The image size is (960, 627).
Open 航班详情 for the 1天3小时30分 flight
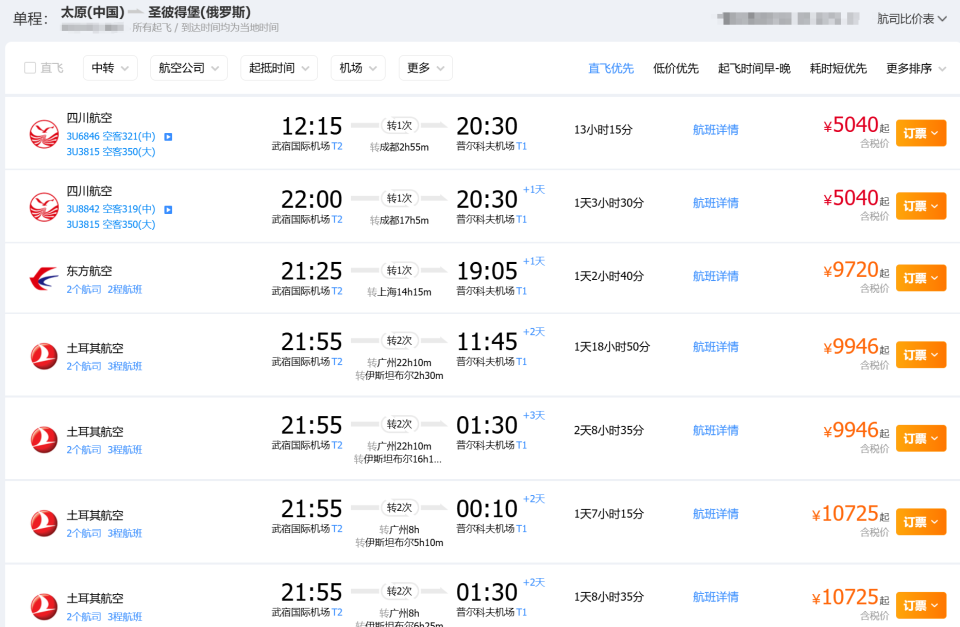point(716,203)
